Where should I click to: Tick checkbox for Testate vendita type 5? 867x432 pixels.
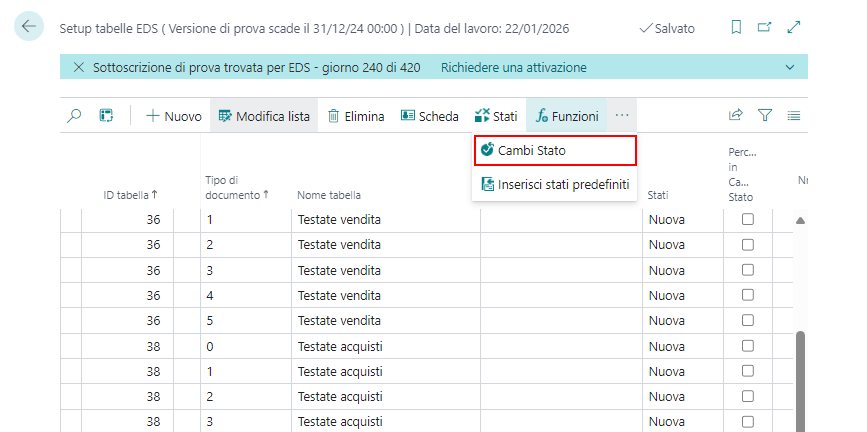(x=748, y=320)
